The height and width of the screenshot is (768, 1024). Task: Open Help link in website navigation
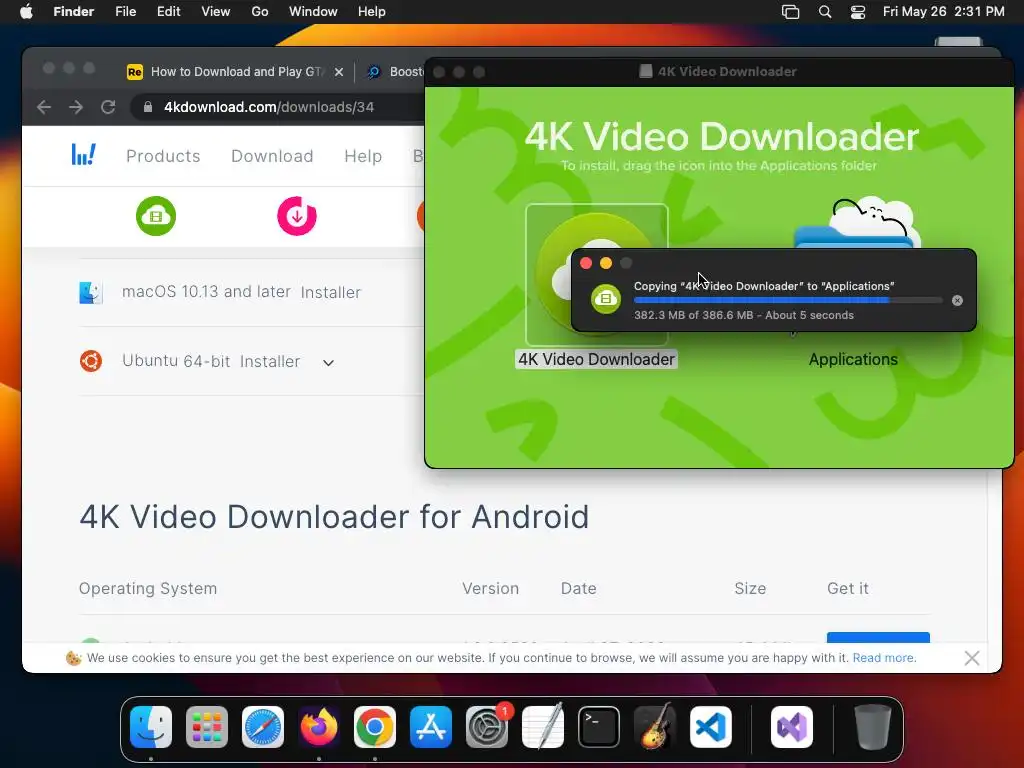pyautogui.click(x=363, y=156)
